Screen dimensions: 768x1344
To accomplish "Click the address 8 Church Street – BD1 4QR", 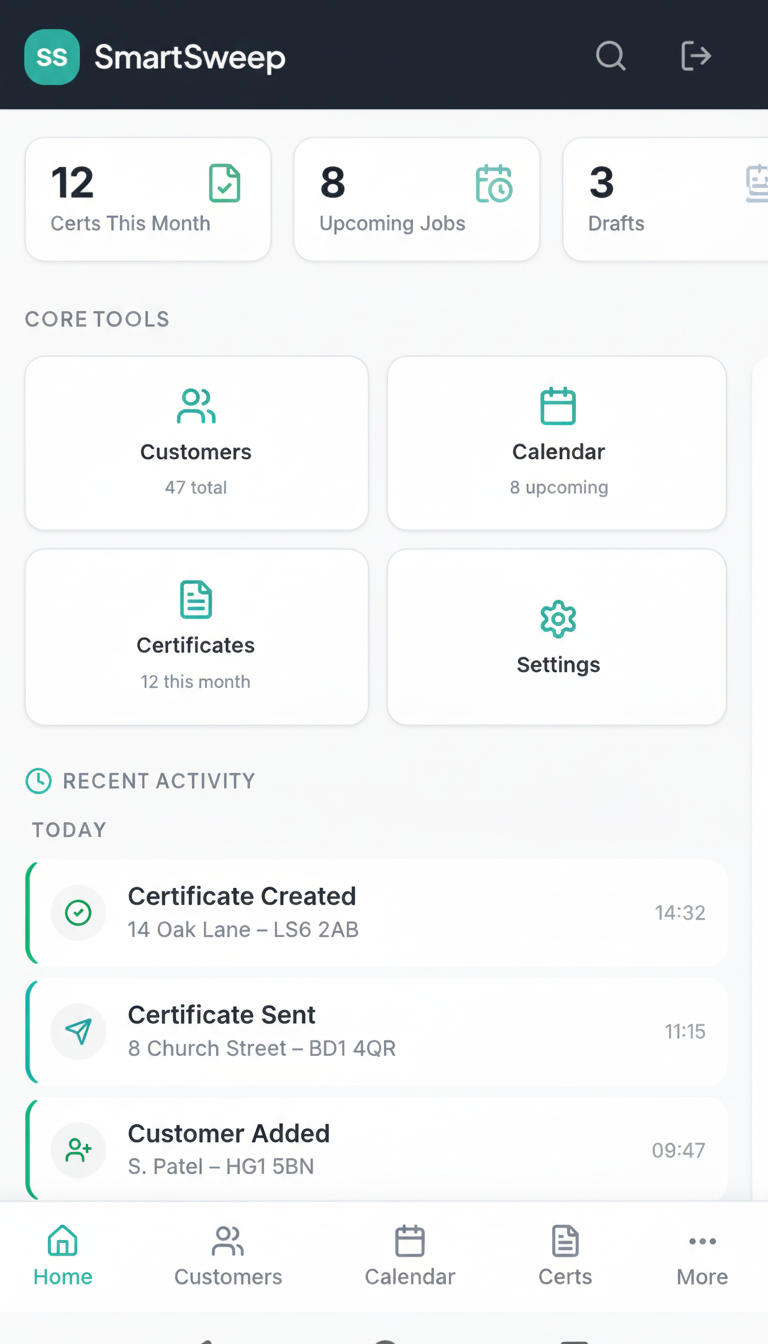I will pos(262,1049).
